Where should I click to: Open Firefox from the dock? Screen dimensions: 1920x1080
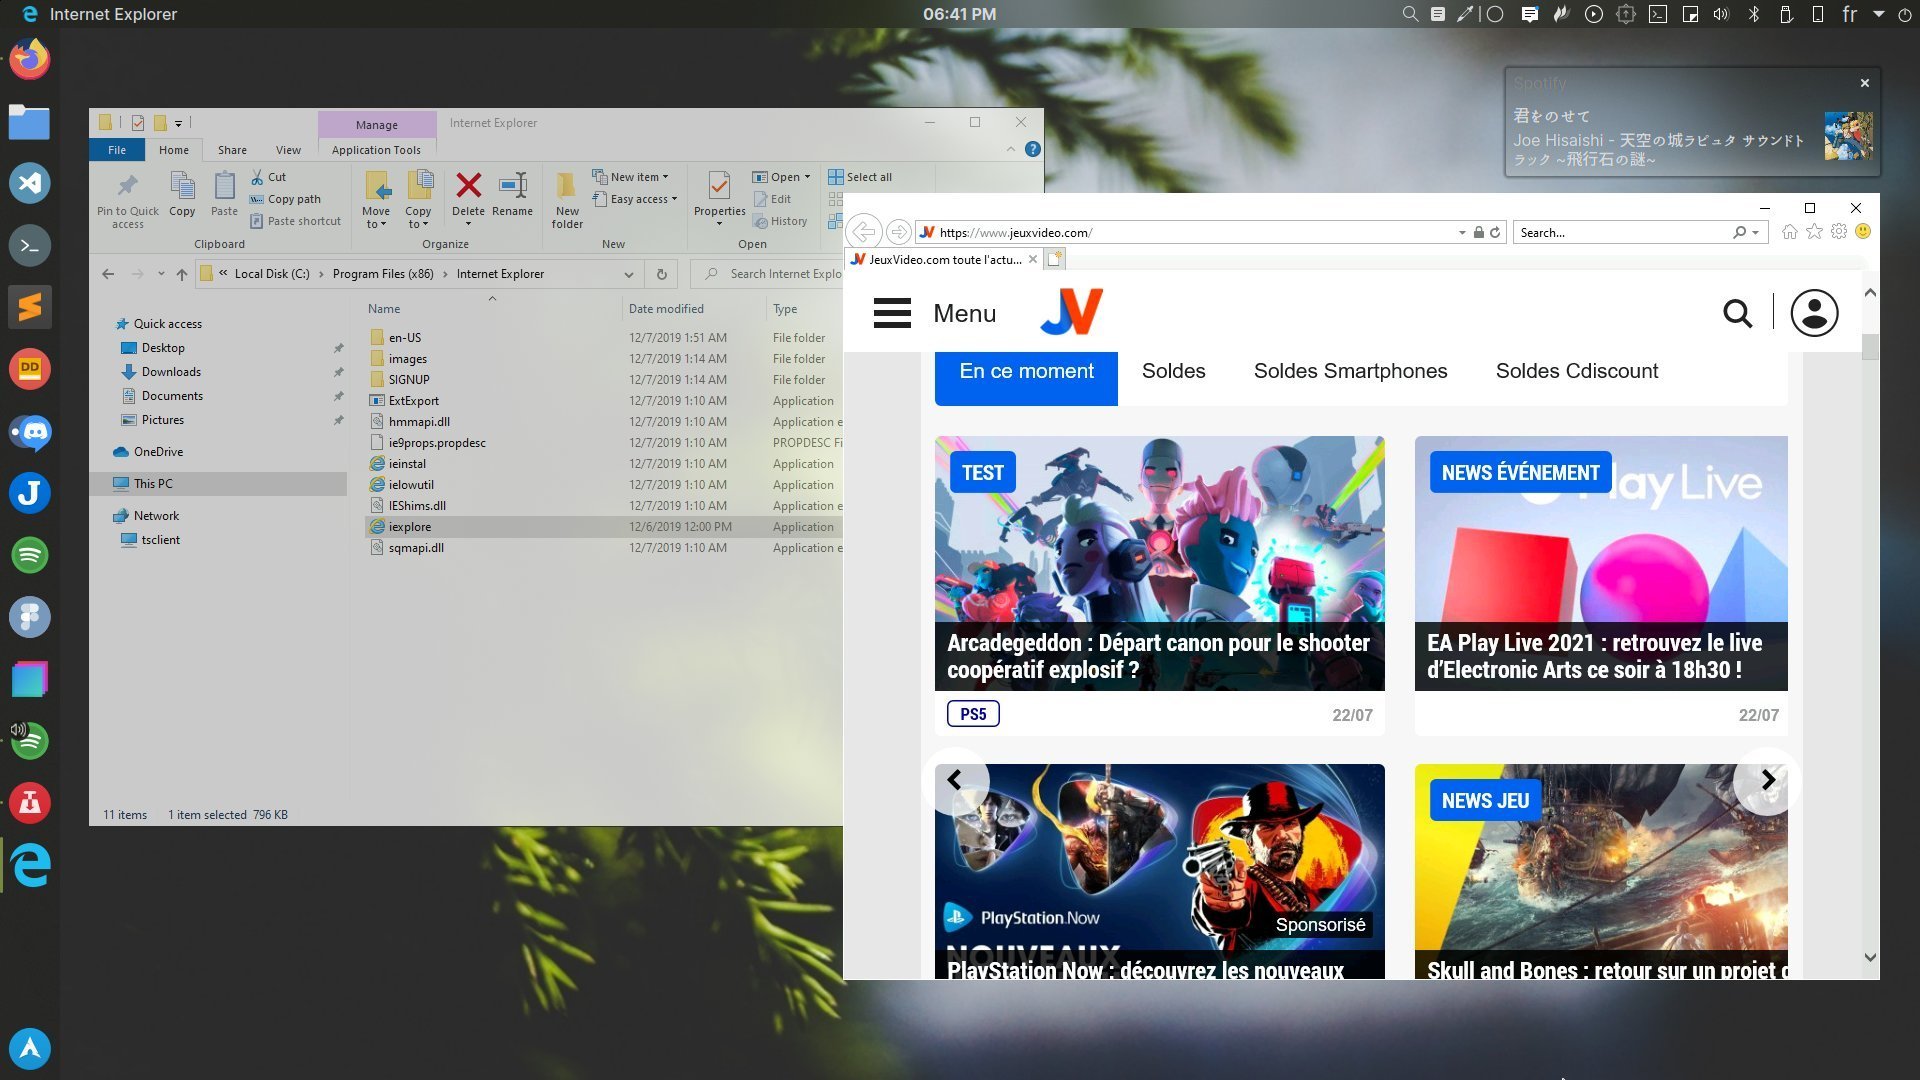click(30, 59)
